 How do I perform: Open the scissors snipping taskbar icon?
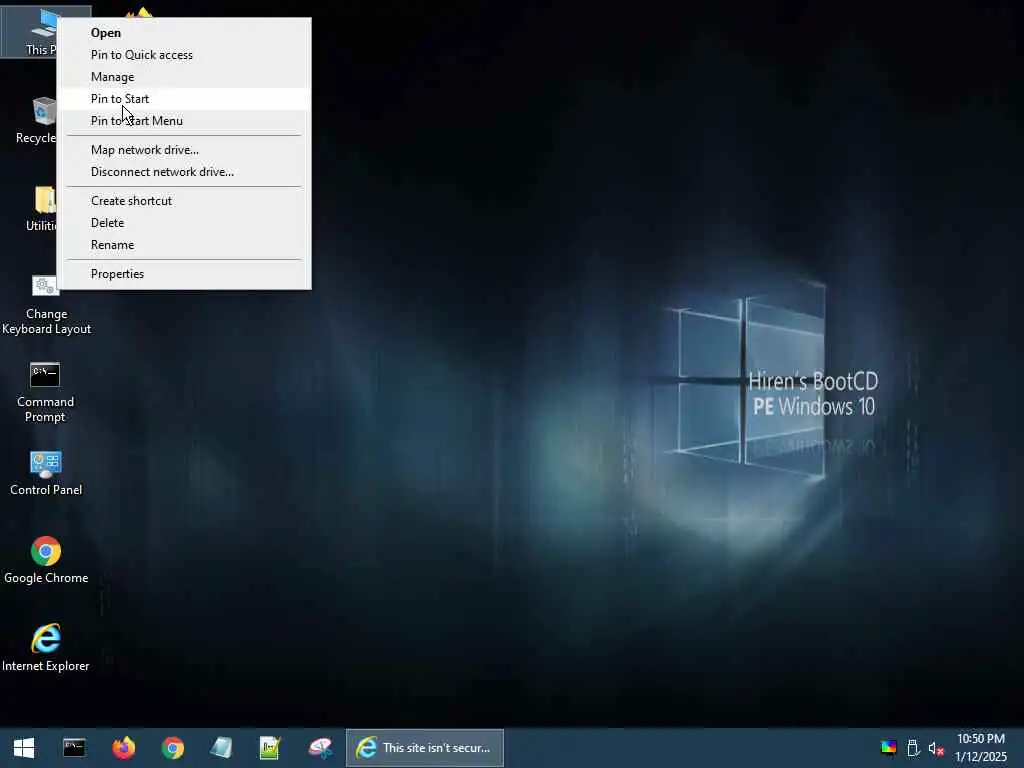(320, 748)
